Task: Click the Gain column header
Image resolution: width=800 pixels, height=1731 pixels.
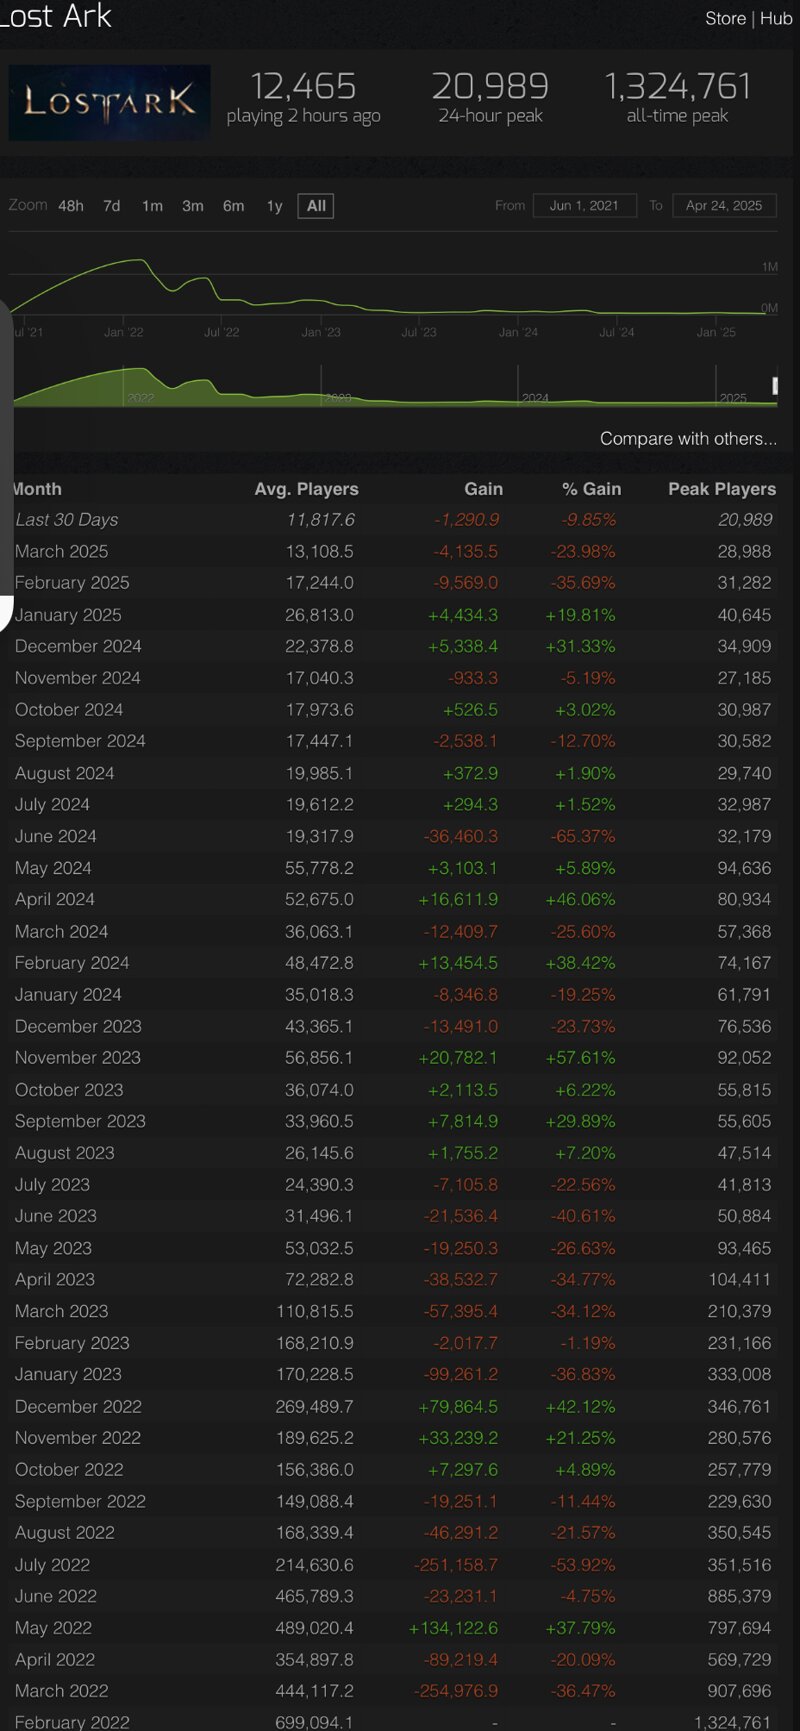Action: click(483, 489)
